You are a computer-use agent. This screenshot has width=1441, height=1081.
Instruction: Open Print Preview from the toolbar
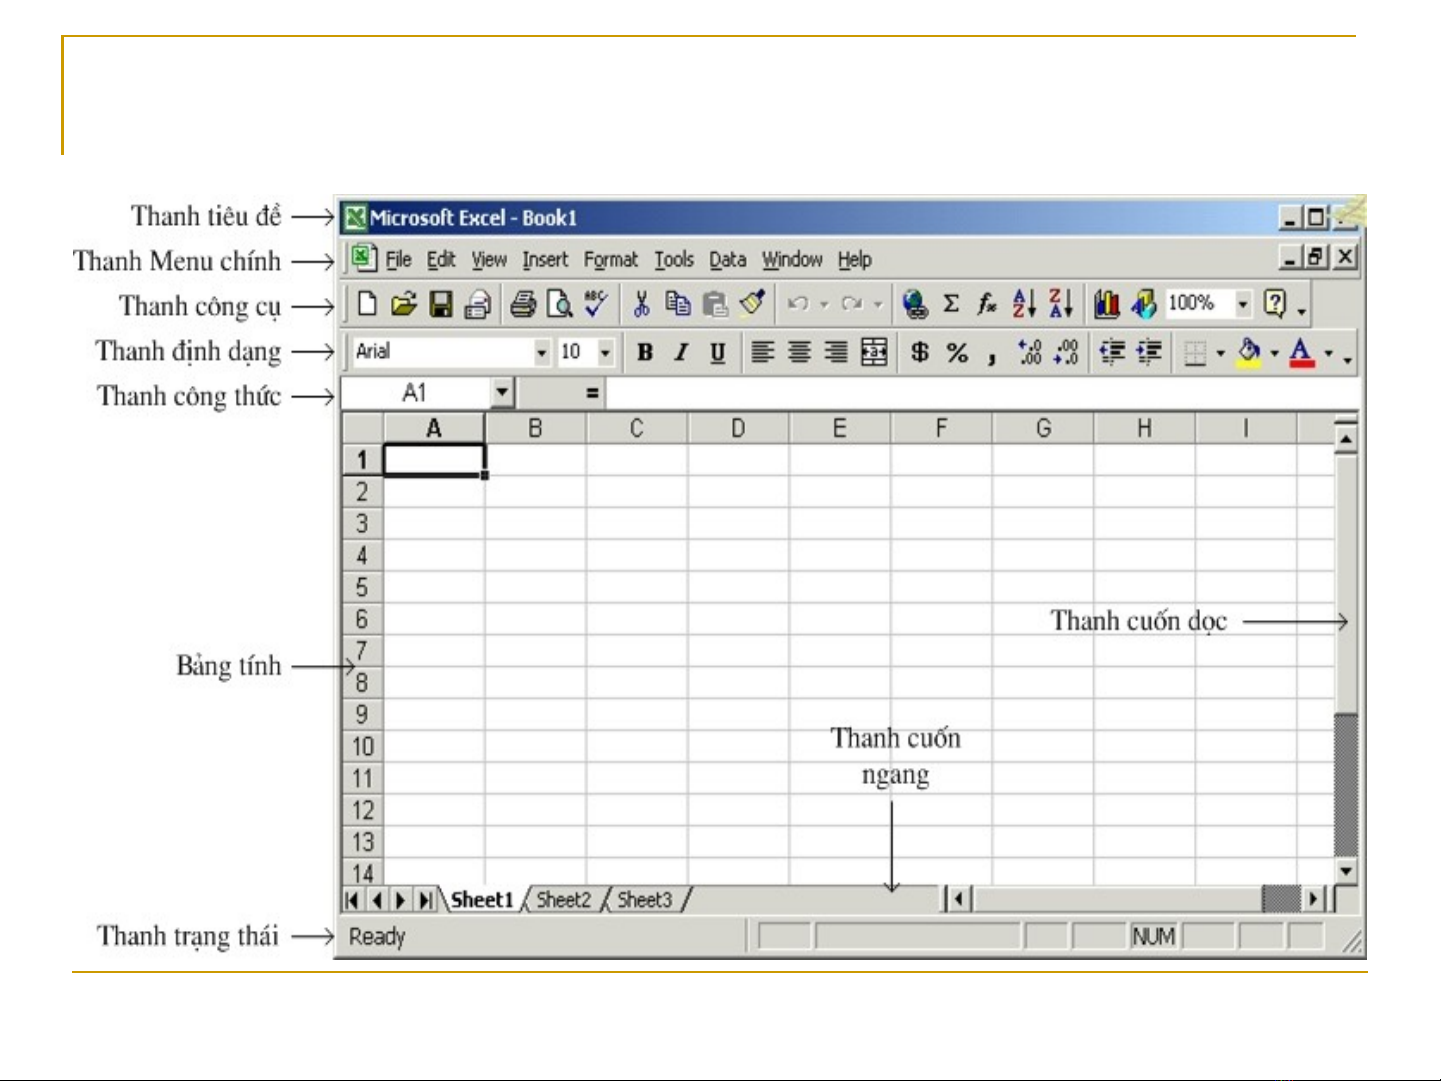(559, 304)
